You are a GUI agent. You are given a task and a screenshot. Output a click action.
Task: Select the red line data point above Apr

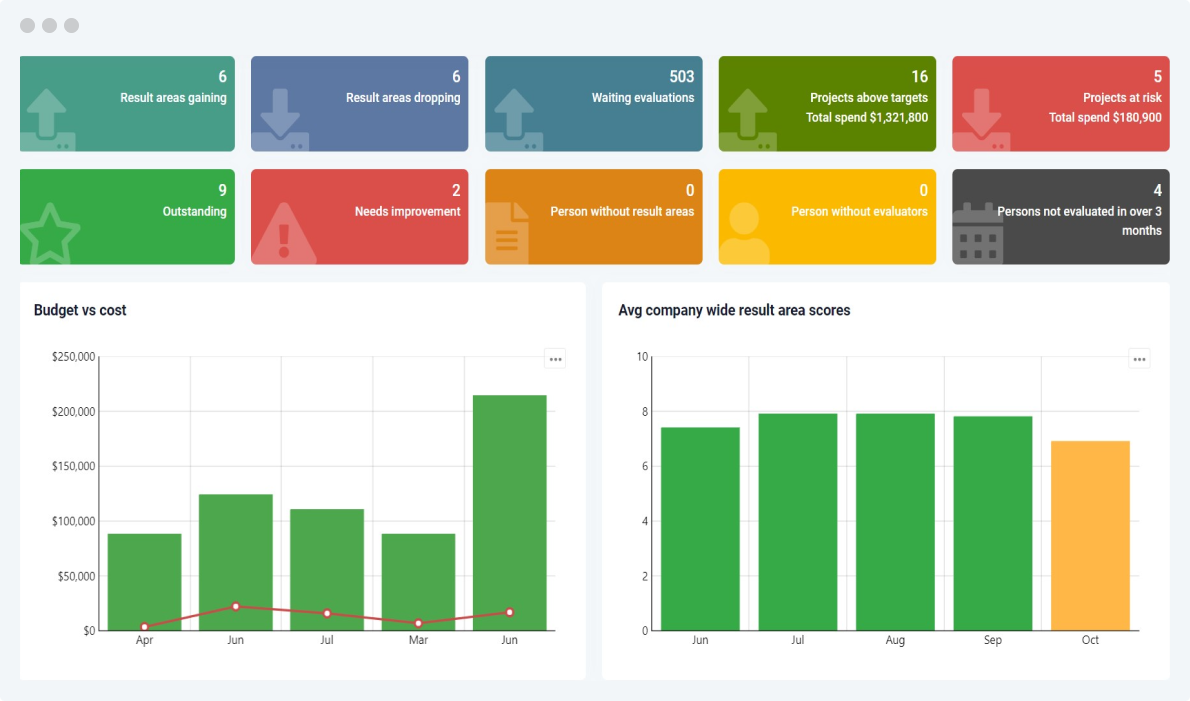(x=144, y=627)
